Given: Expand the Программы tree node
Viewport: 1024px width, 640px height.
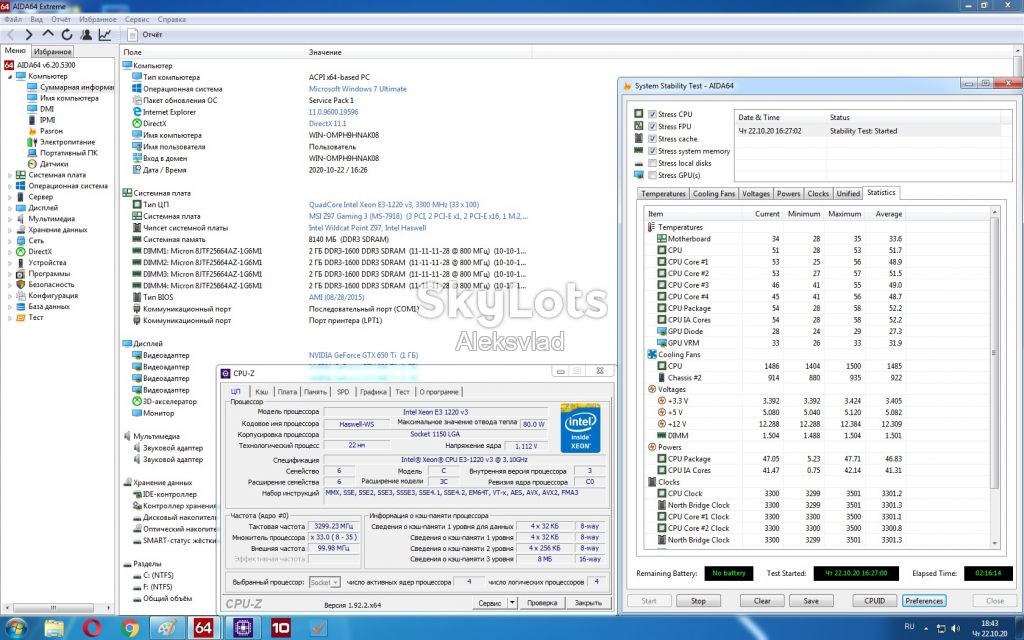Looking at the screenshot, I should pos(10,274).
